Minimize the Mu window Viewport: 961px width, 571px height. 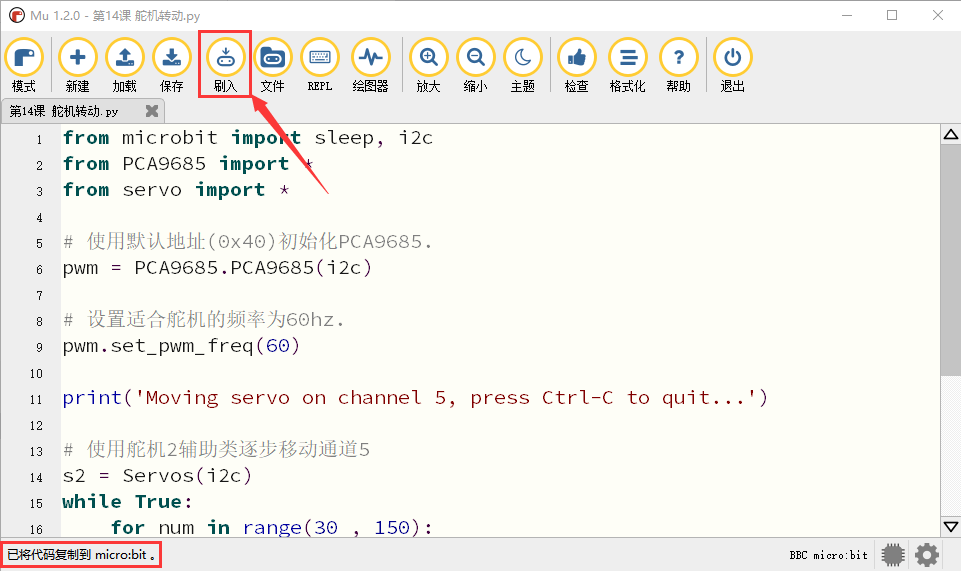point(847,15)
